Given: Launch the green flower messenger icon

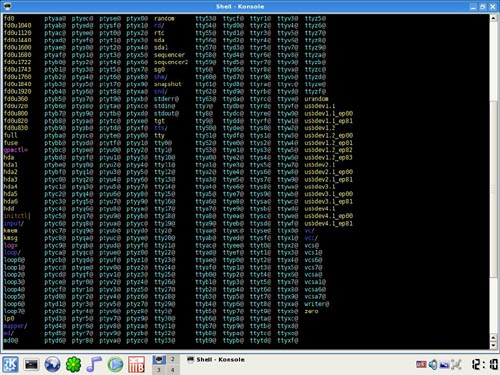Looking at the screenshot, I should (x=73, y=364).
